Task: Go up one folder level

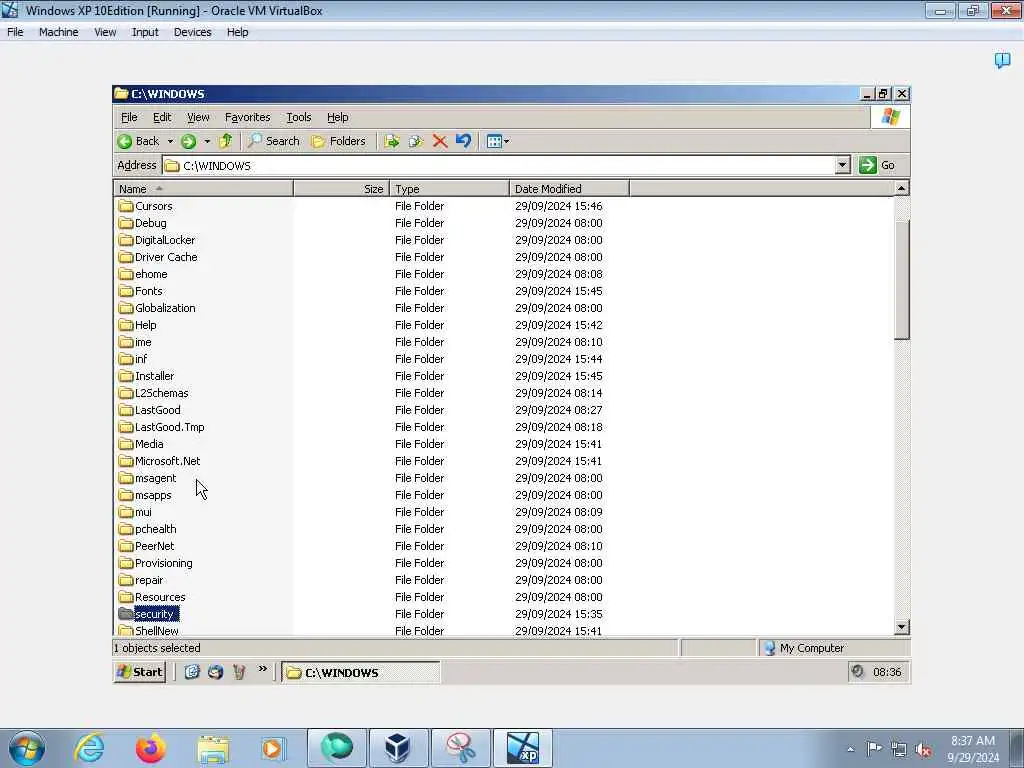Action: [226, 141]
